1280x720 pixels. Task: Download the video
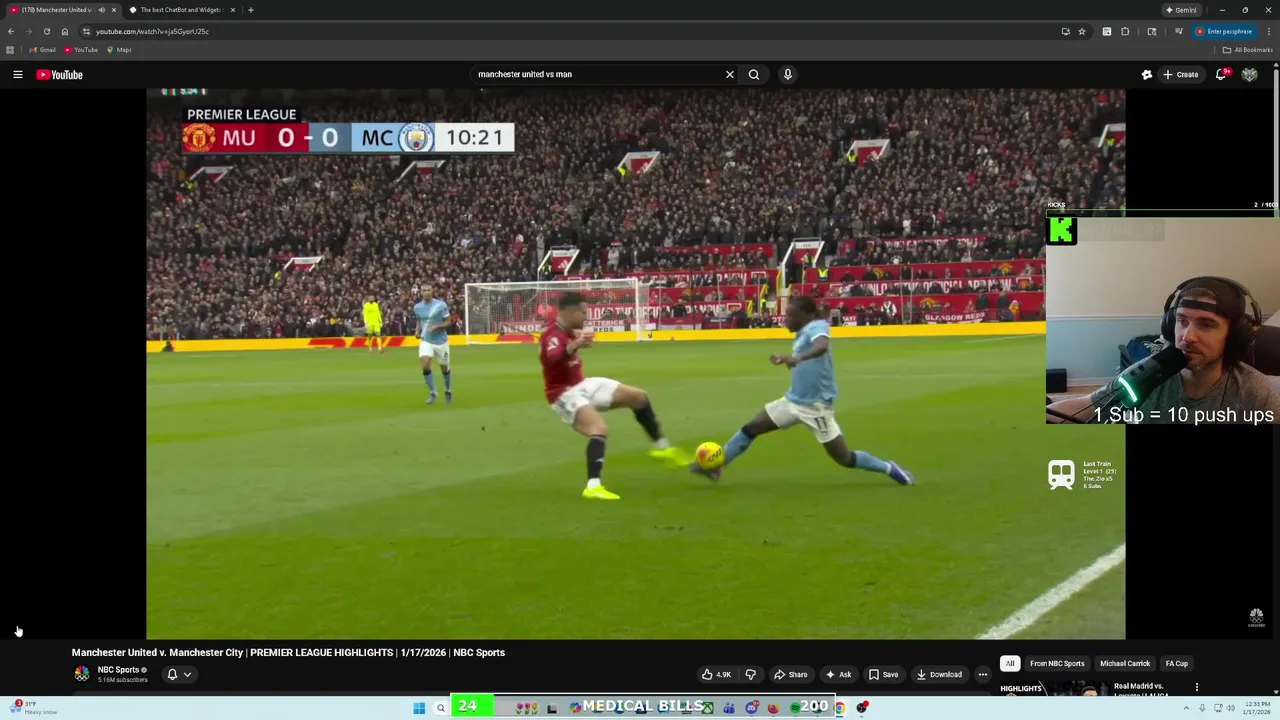(x=939, y=674)
